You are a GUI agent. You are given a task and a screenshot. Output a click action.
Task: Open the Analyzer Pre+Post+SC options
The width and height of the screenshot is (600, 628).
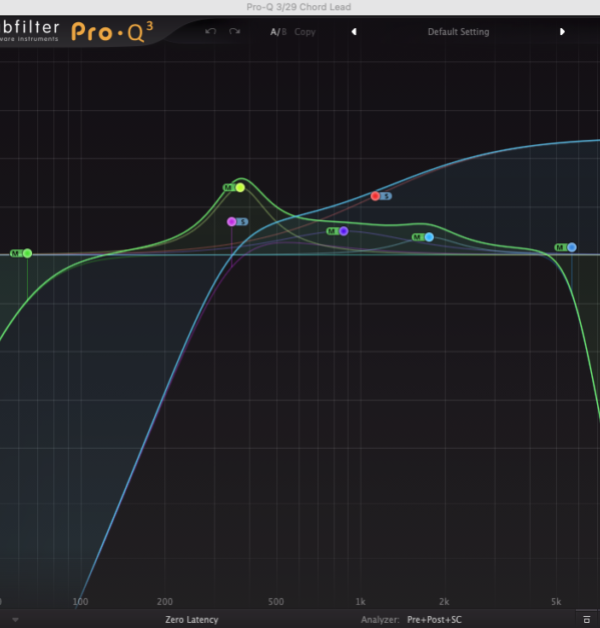pyautogui.click(x=433, y=620)
